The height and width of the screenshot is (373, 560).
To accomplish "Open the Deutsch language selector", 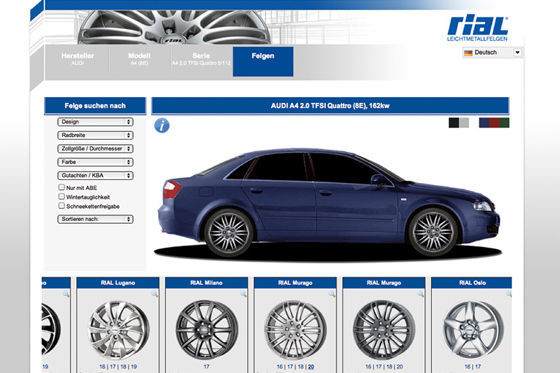I will 492,53.
